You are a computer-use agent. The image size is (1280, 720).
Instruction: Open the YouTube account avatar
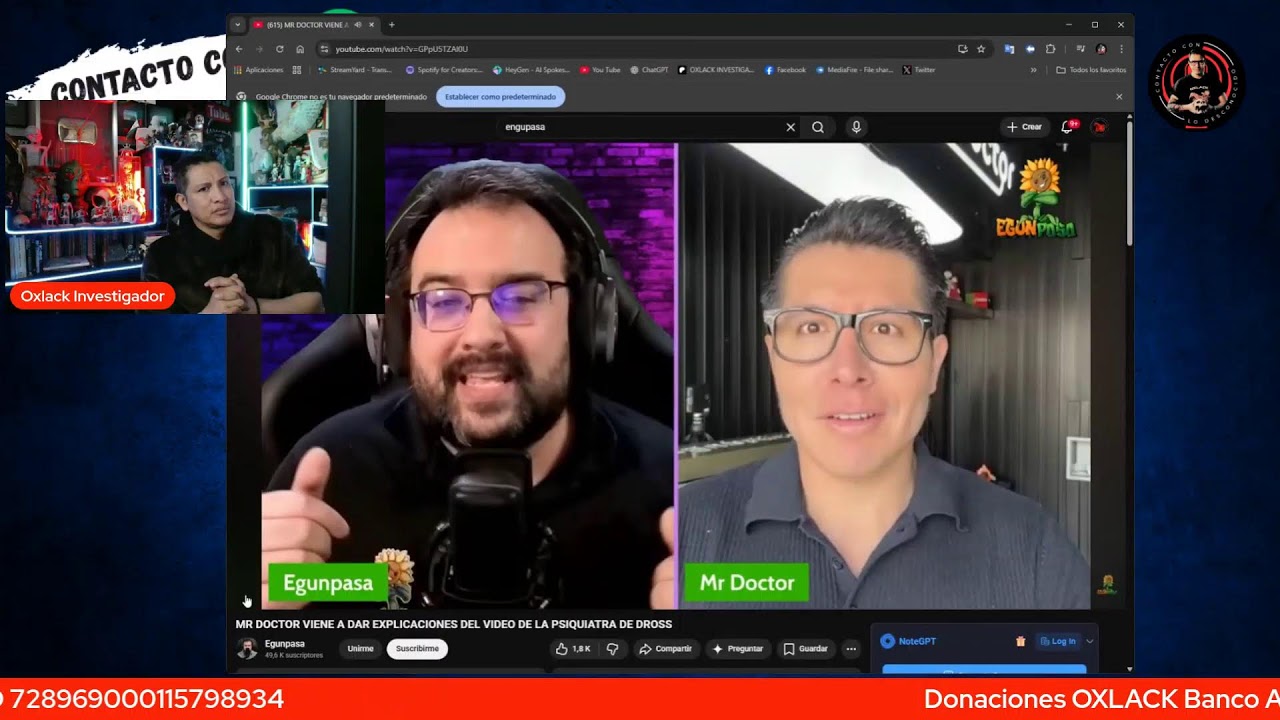click(1099, 127)
